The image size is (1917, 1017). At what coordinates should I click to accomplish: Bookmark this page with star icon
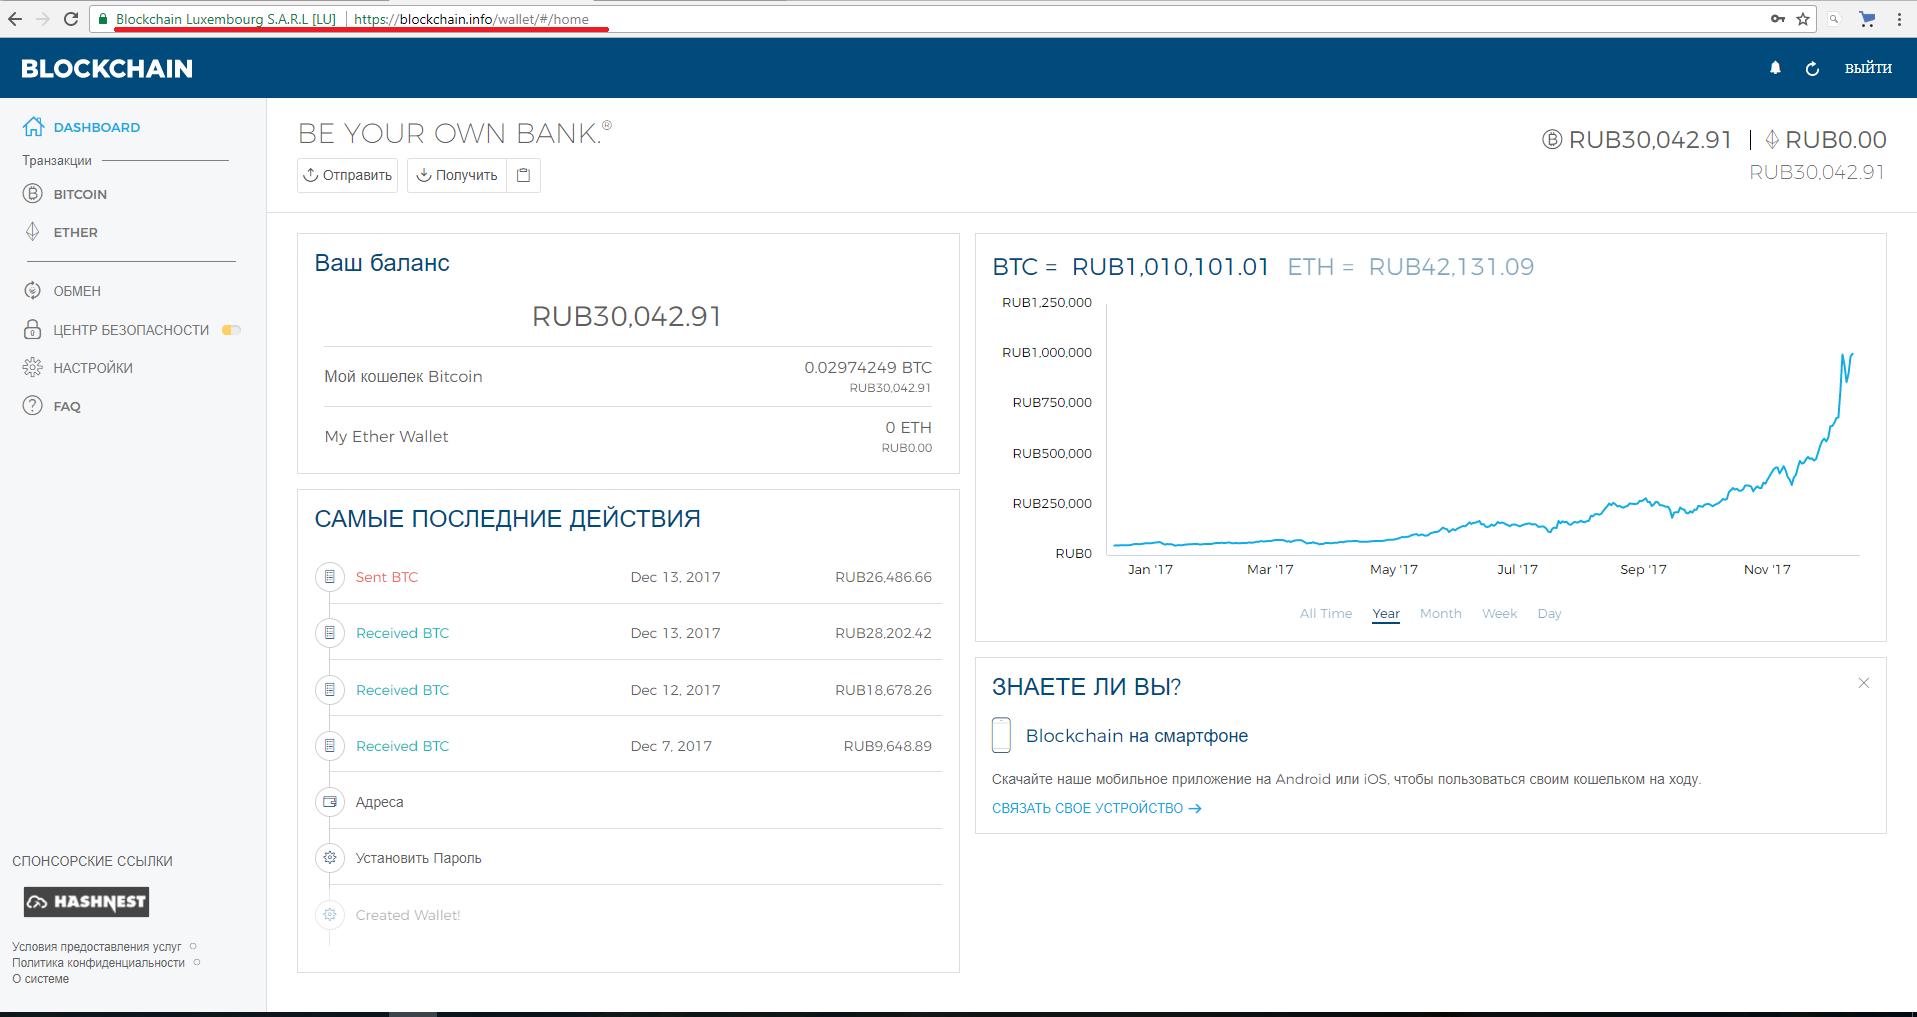point(1803,19)
